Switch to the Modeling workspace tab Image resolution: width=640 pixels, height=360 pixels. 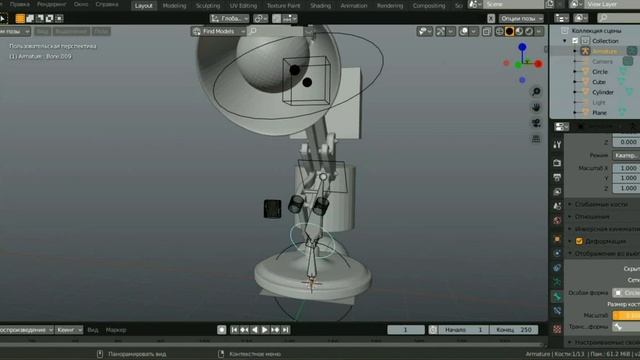click(174, 6)
